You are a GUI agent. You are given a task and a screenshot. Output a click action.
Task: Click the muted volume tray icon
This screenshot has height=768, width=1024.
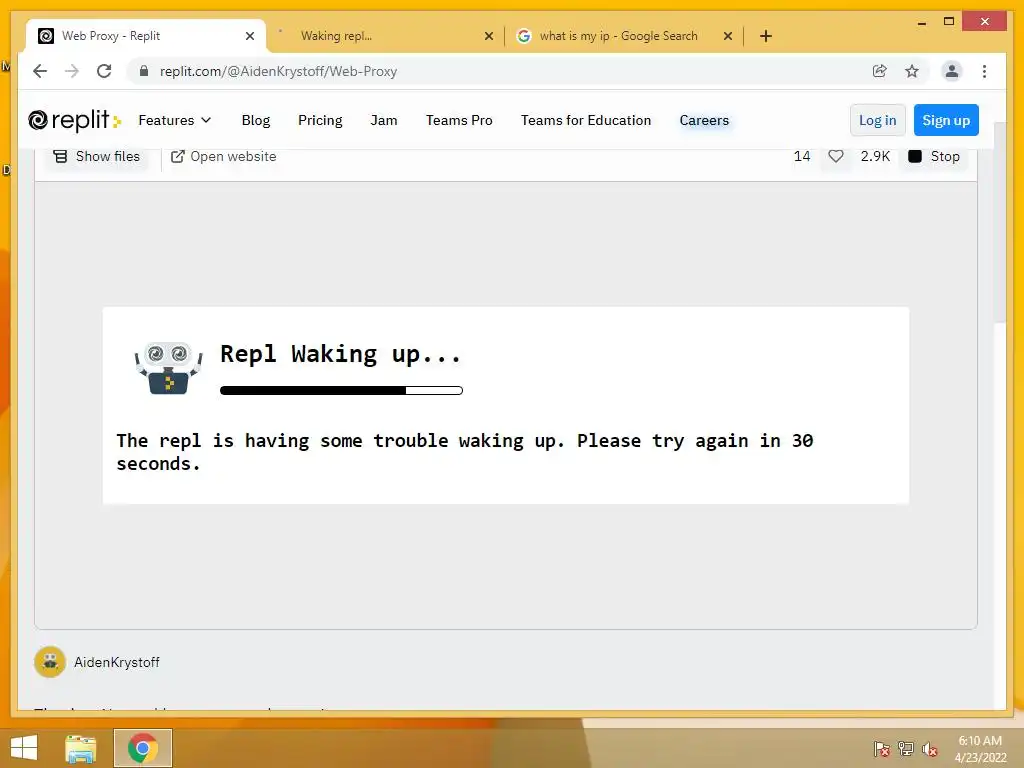[930, 749]
